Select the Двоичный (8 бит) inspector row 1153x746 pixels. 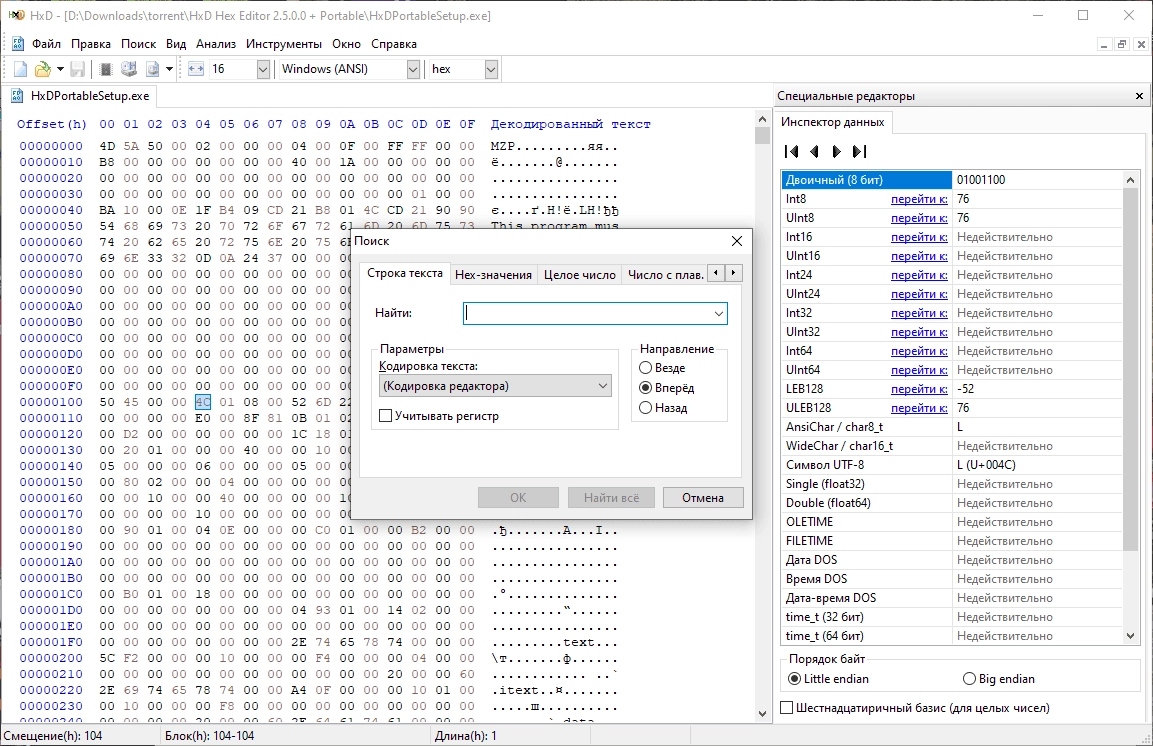(952, 180)
